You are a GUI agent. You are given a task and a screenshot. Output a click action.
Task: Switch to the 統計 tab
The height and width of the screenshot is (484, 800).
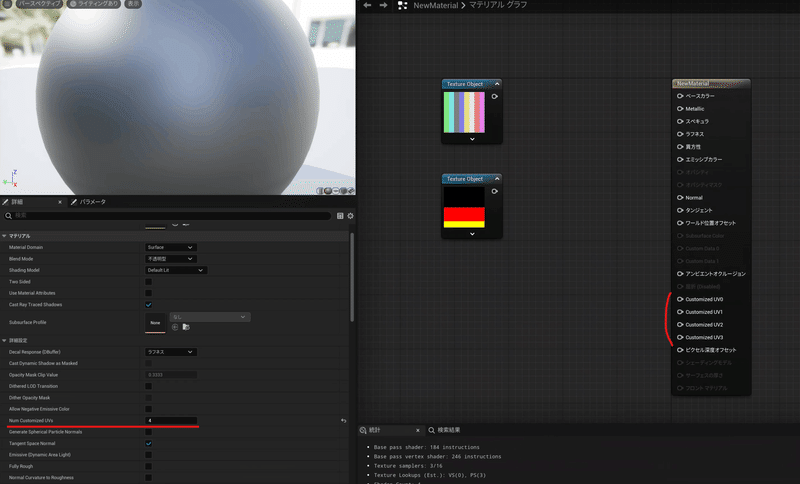374,430
